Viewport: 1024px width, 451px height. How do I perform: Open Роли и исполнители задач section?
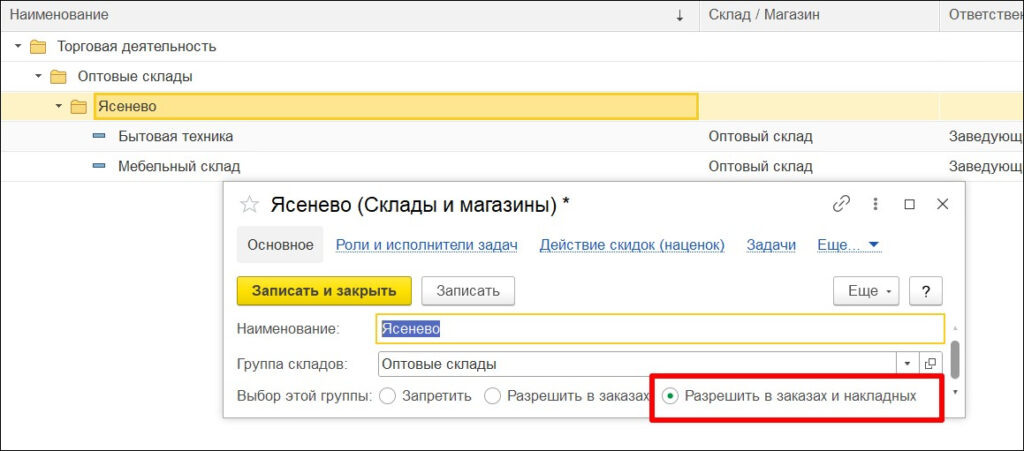tap(426, 245)
